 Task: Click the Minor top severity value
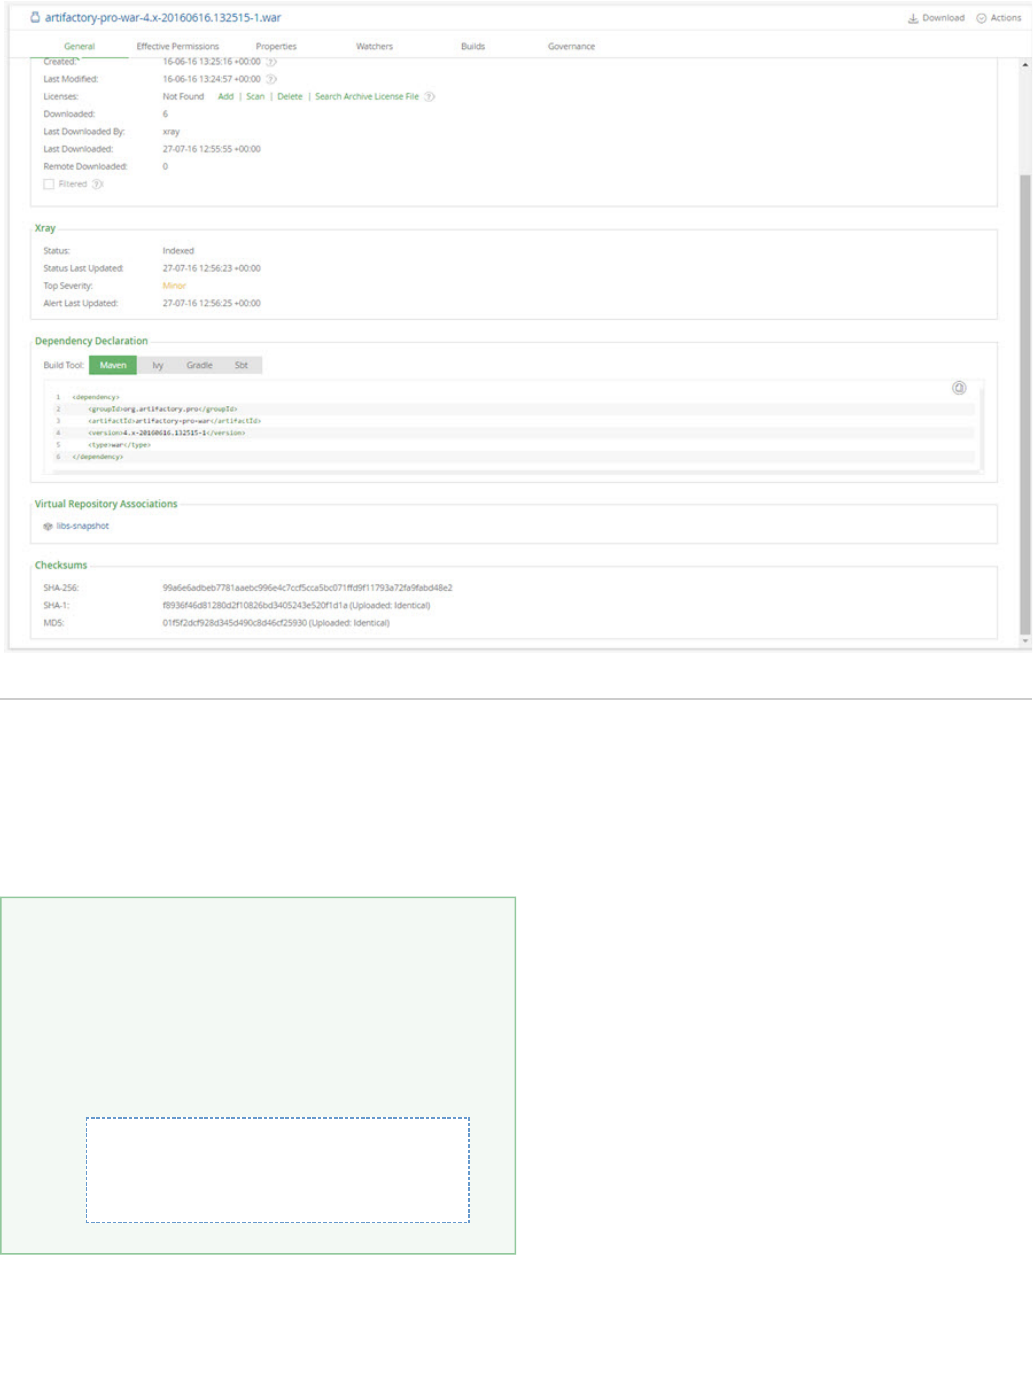point(174,286)
